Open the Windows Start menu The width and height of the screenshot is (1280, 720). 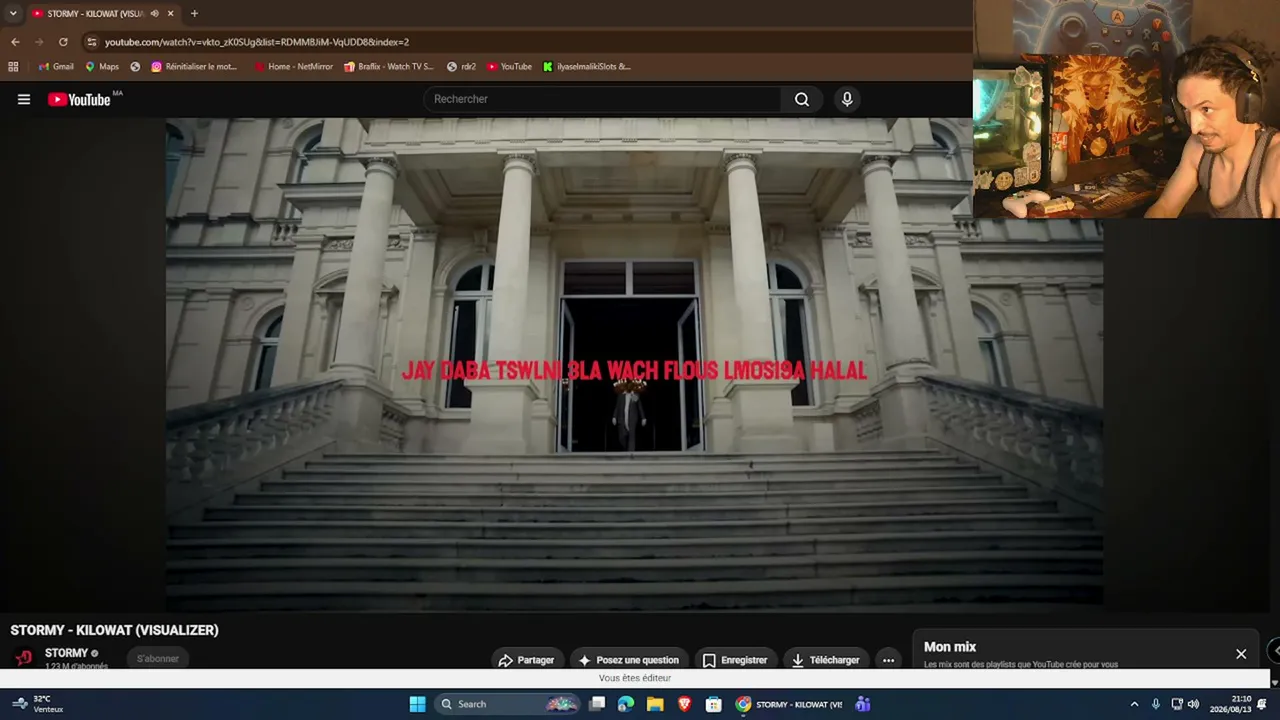(417, 704)
